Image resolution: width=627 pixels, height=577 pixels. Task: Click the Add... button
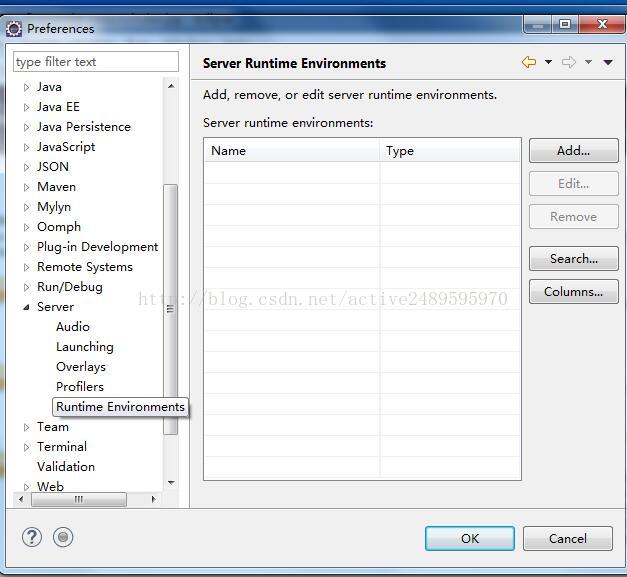573,150
